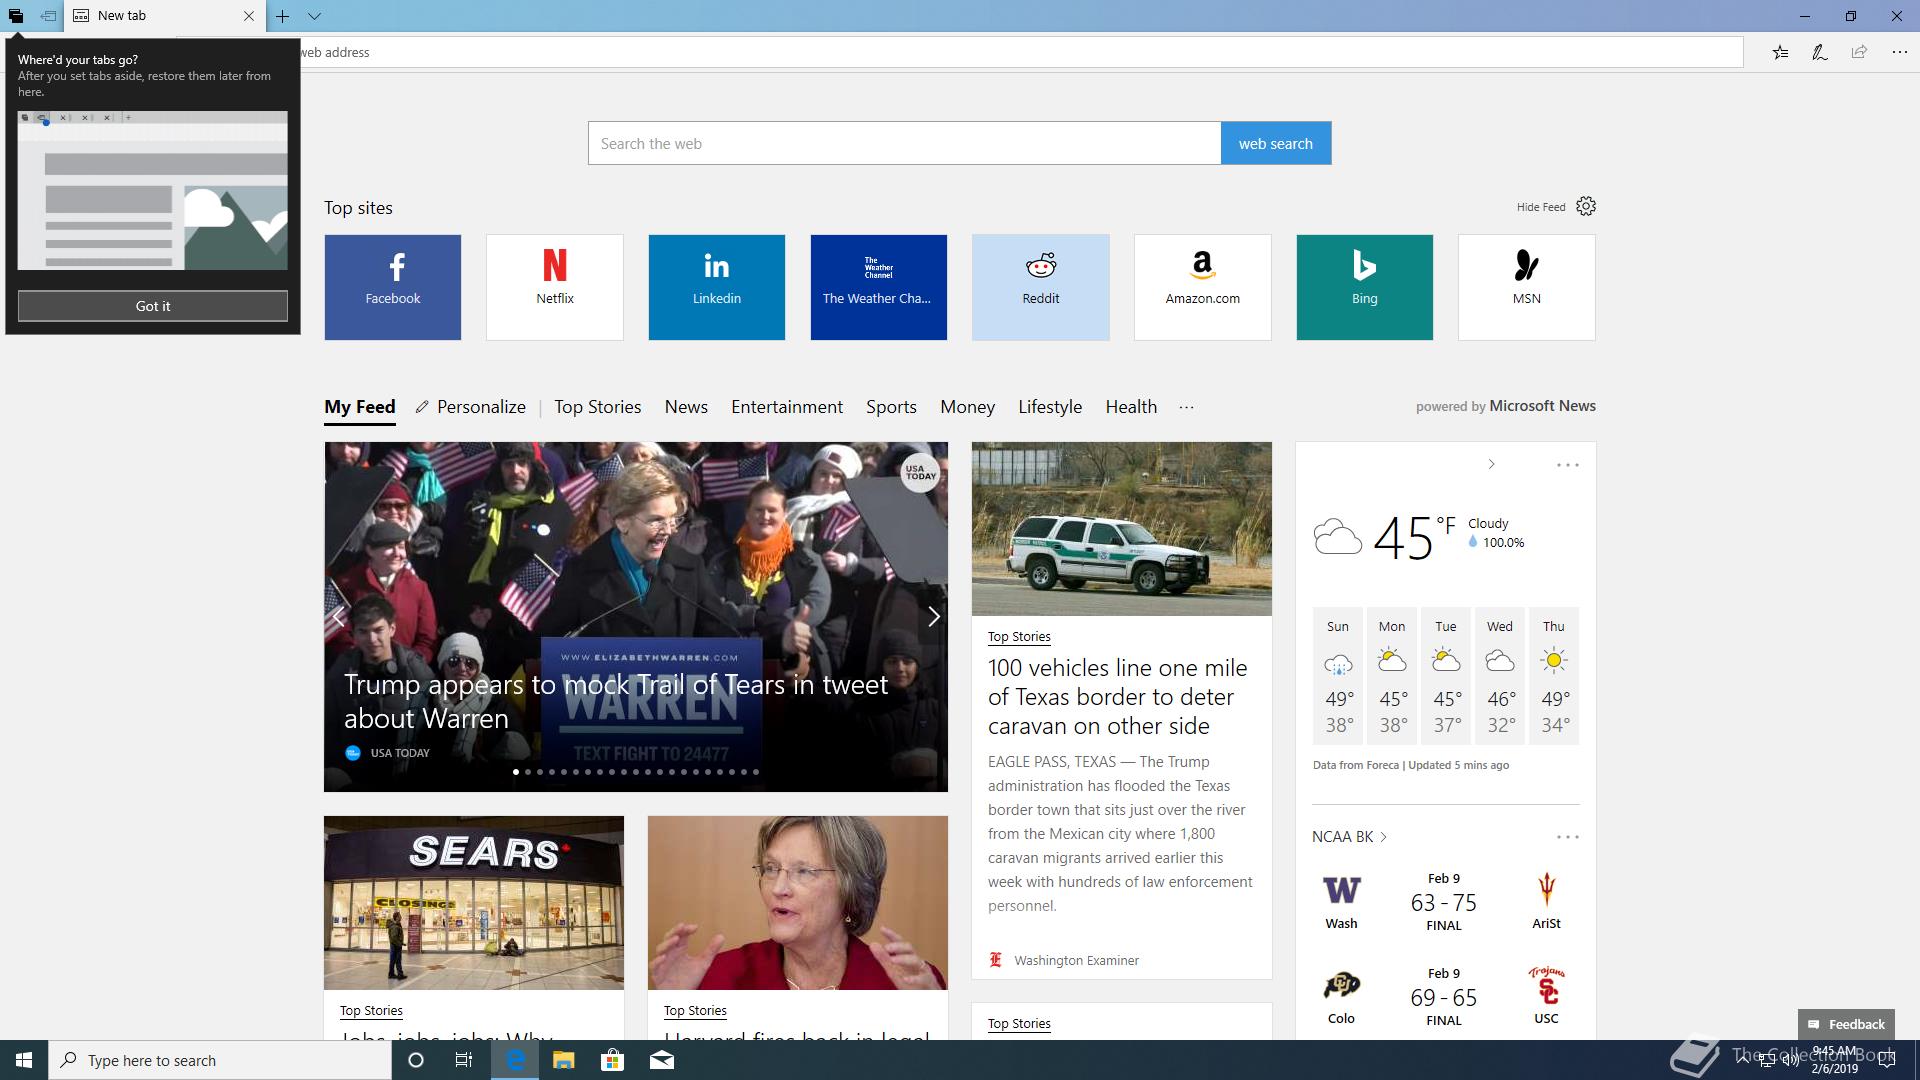This screenshot has height=1080, width=1920.
Task: Show the next carousel story arrow
Action: pos(933,617)
